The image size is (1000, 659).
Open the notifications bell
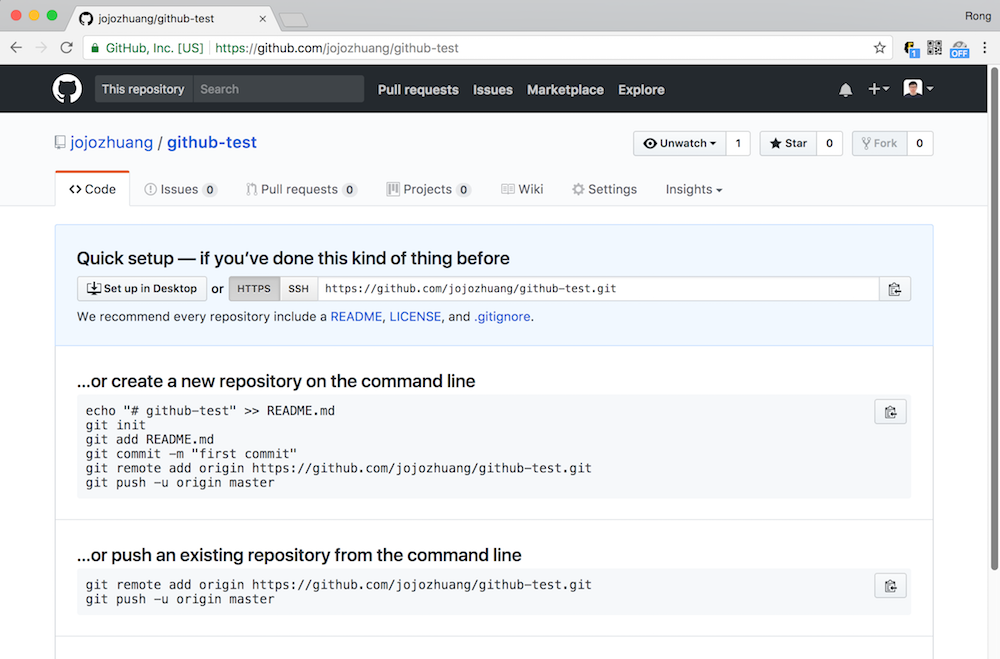[x=845, y=89]
